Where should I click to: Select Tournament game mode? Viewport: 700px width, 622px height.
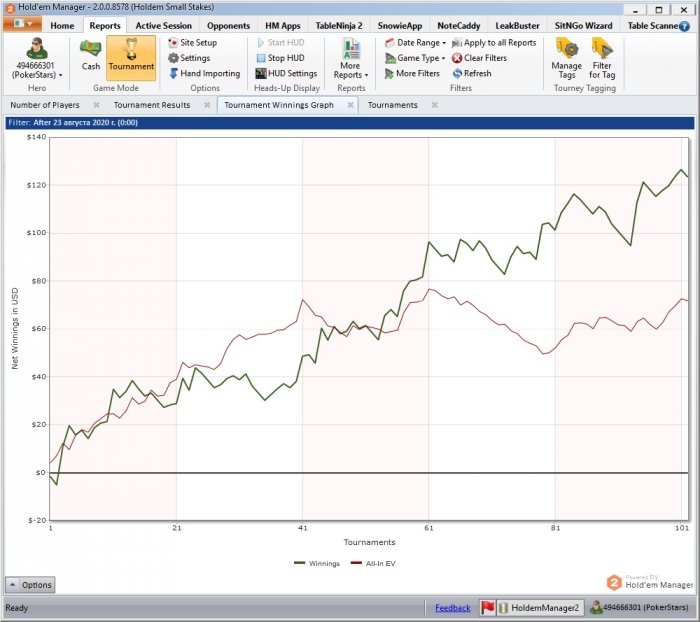click(131, 55)
